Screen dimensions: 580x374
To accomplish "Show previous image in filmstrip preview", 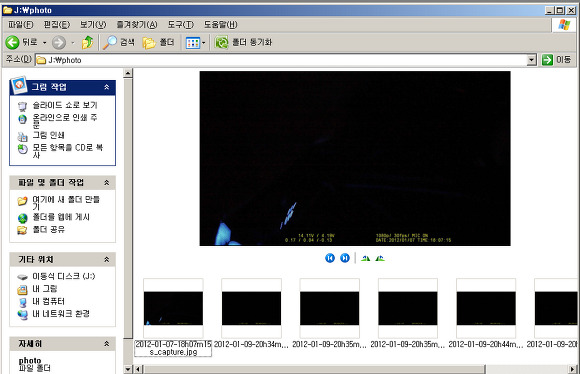I will point(330,258).
